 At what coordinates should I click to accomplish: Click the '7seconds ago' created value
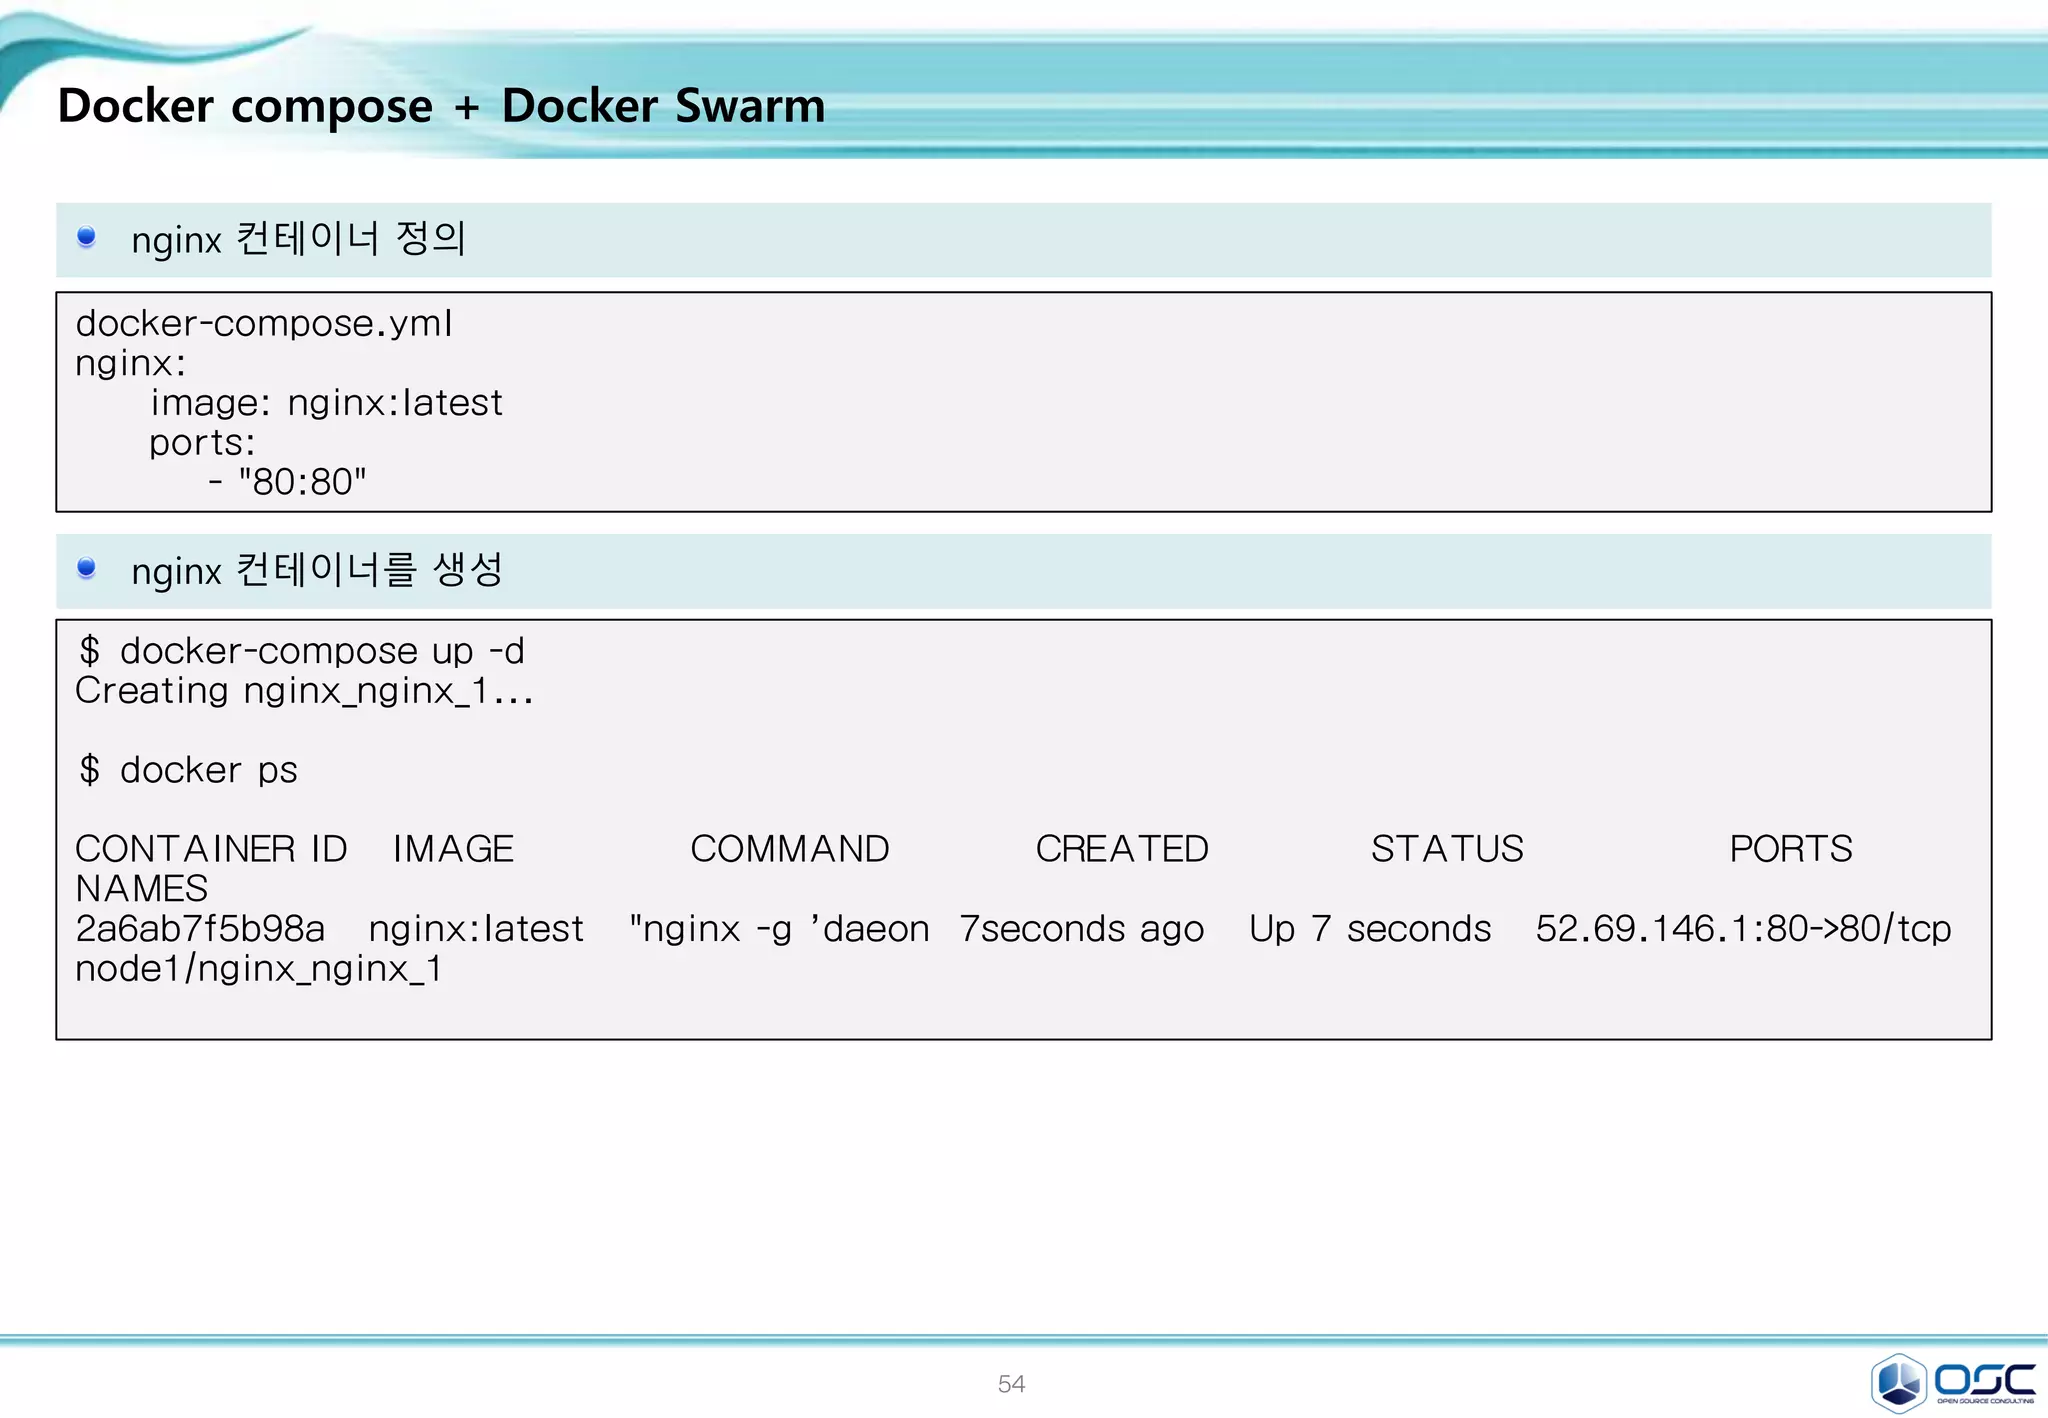coord(1082,929)
